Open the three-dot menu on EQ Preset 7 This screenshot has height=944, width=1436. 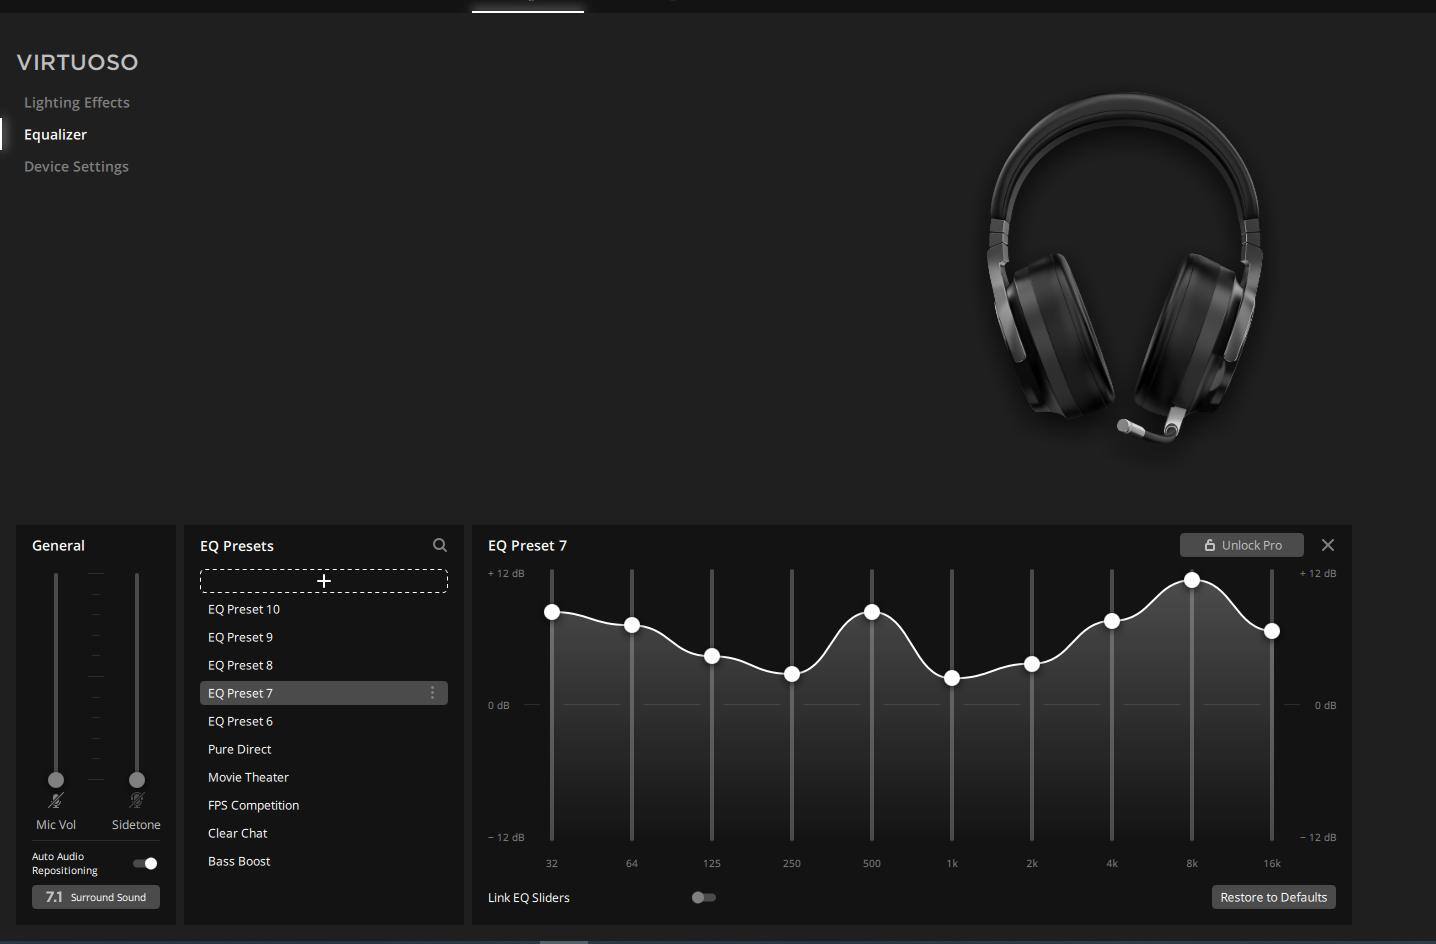coord(432,693)
